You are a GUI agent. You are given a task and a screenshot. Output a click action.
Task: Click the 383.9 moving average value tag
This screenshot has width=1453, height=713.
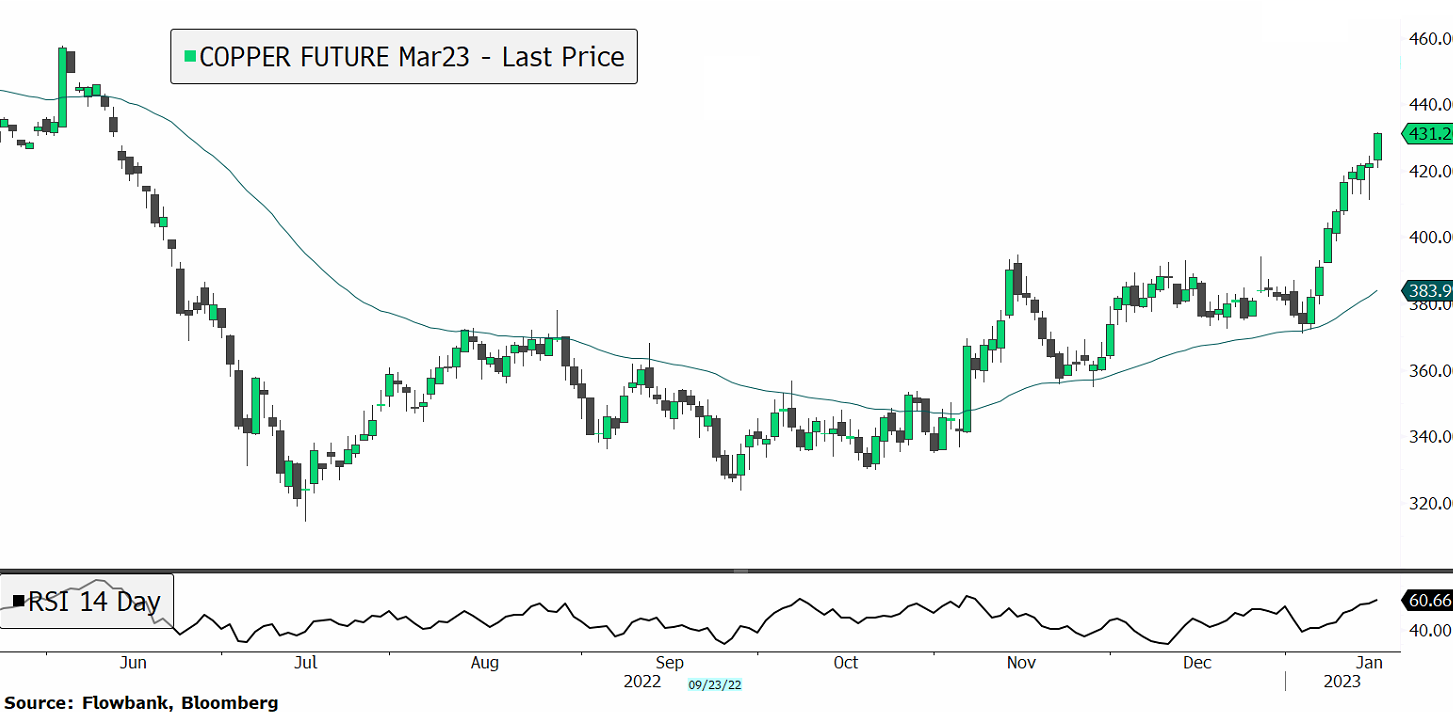[1428, 290]
